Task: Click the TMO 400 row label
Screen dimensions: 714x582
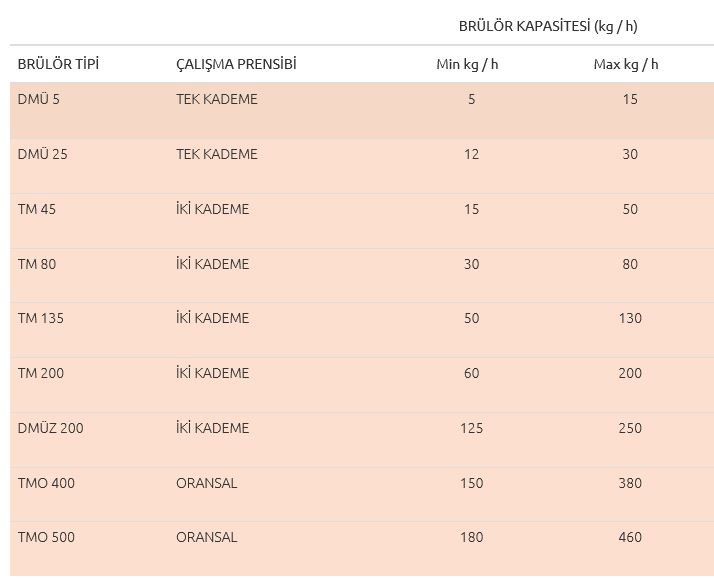Action: (46, 483)
